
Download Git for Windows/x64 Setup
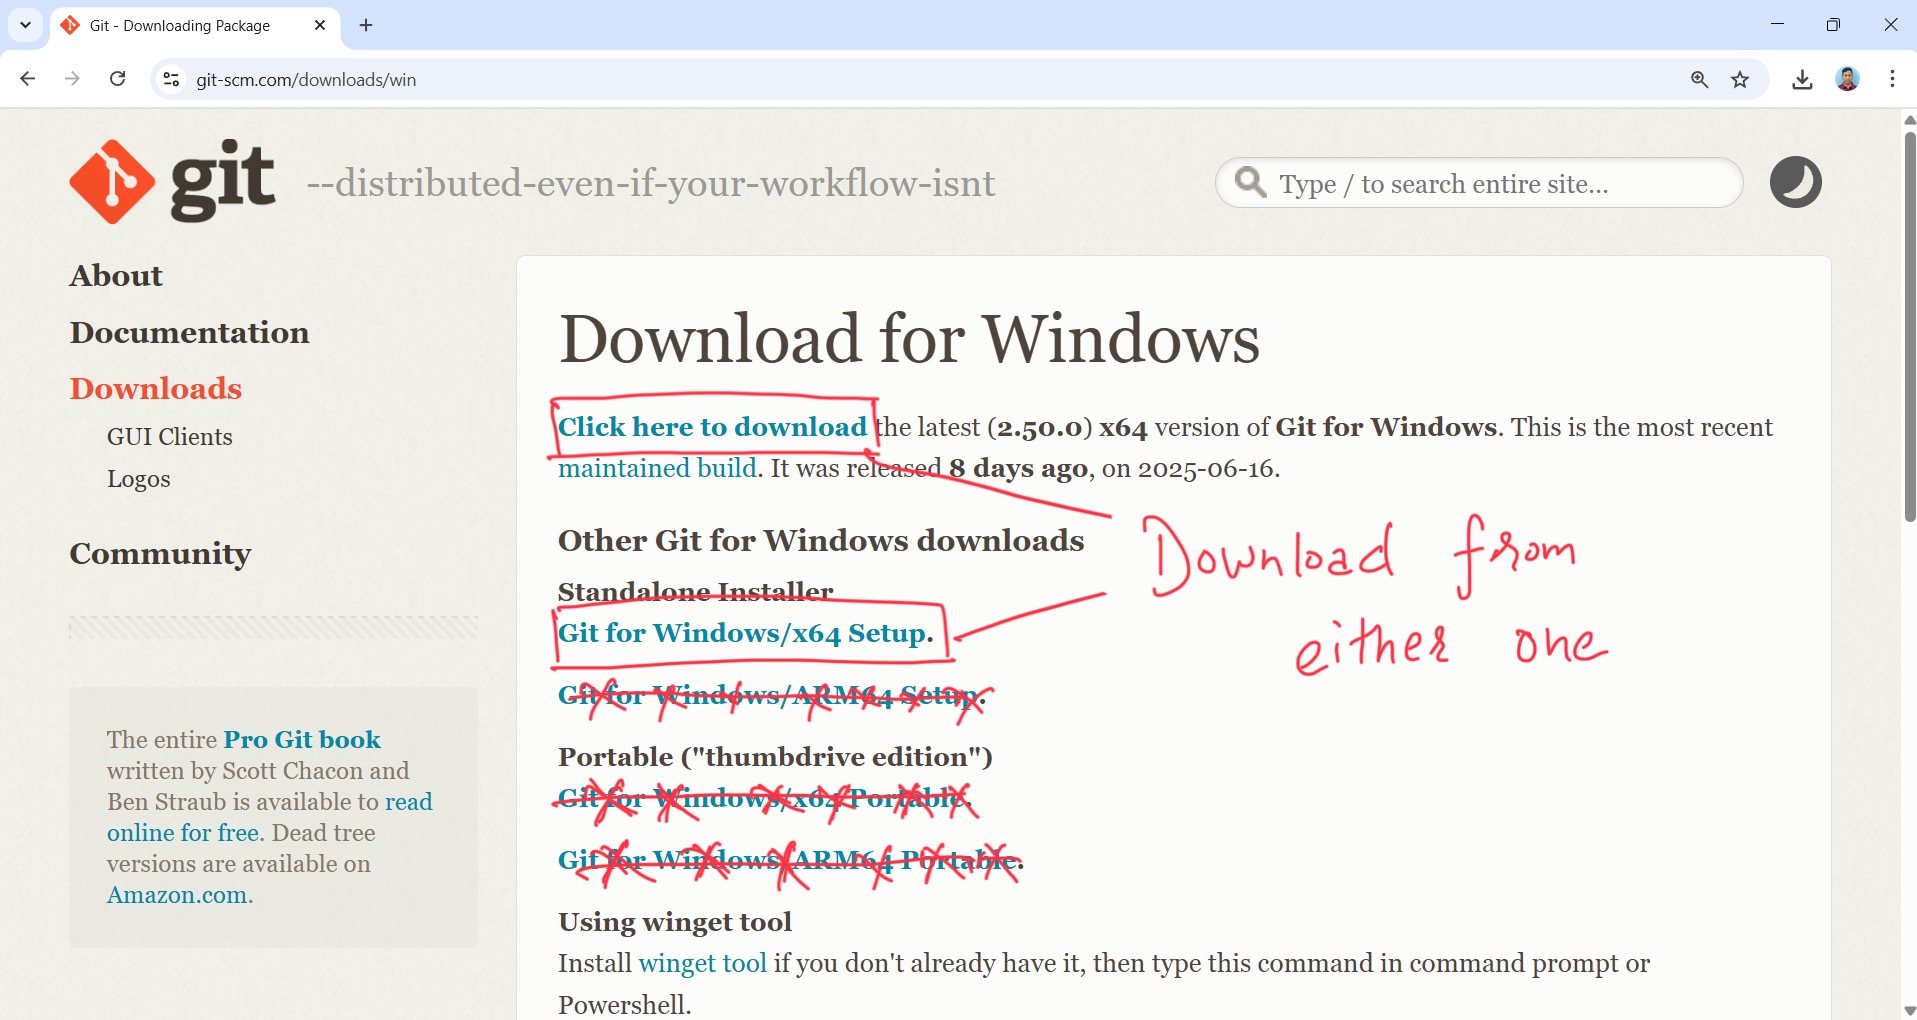(742, 633)
